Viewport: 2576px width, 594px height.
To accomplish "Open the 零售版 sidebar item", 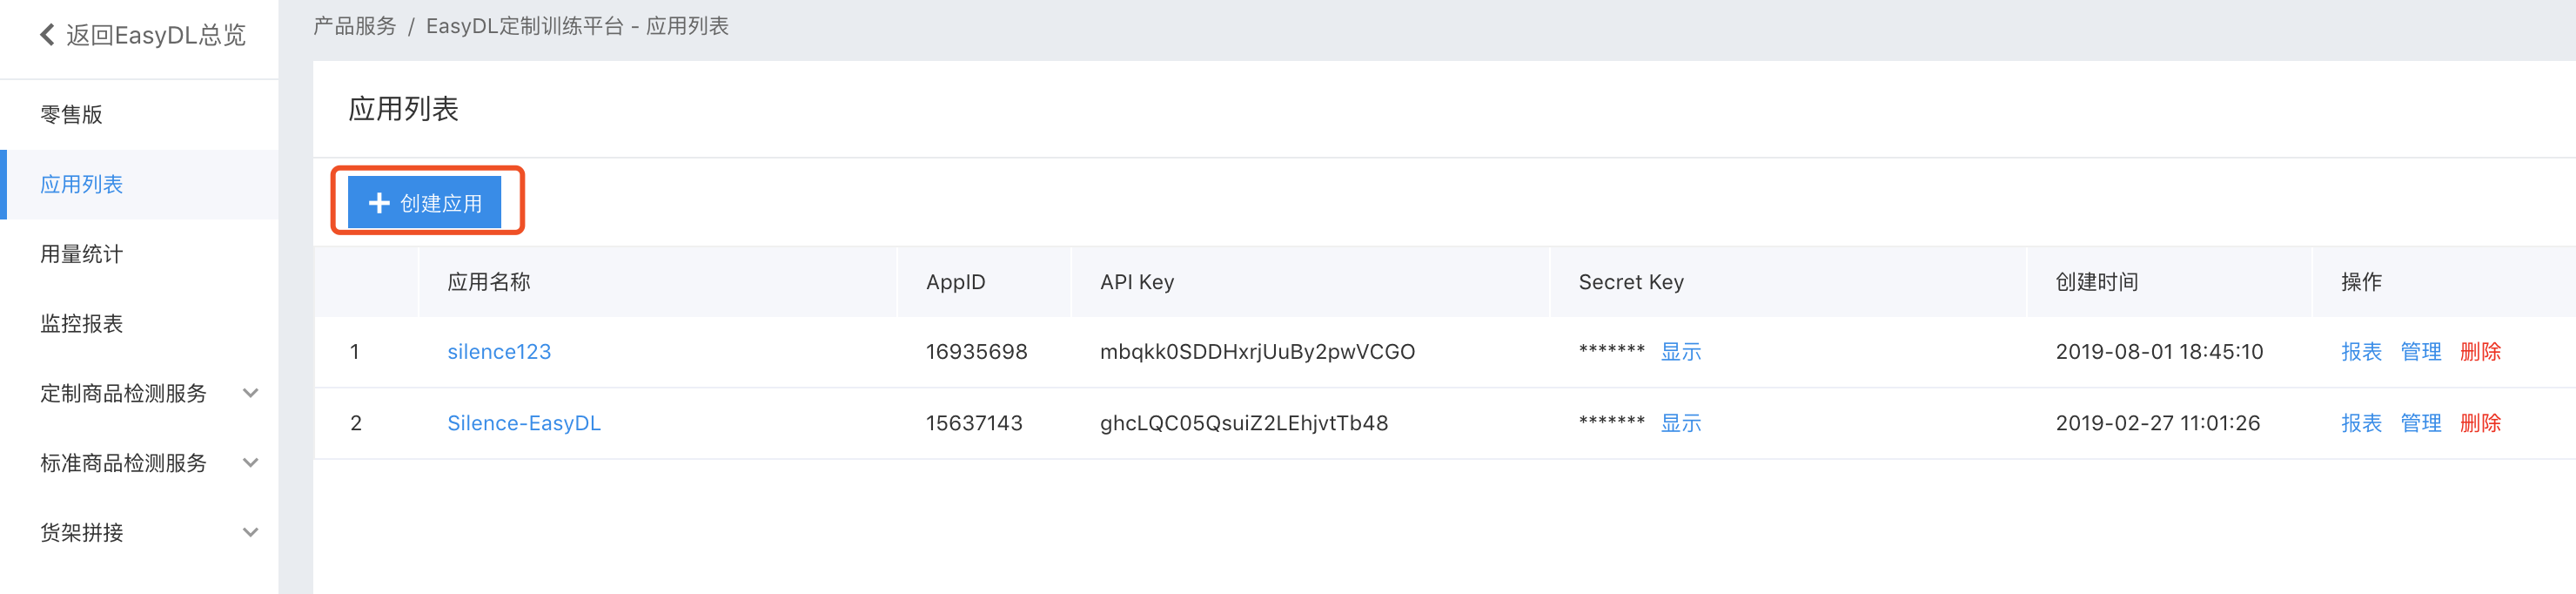I will [72, 114].
